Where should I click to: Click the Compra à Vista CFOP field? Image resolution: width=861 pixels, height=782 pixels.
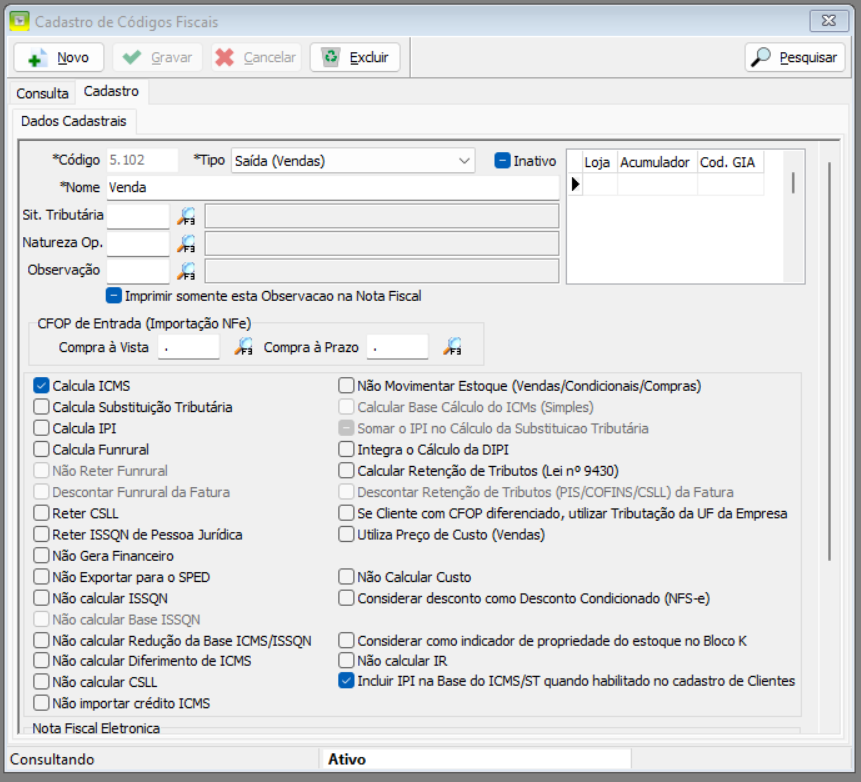(189, 347)
